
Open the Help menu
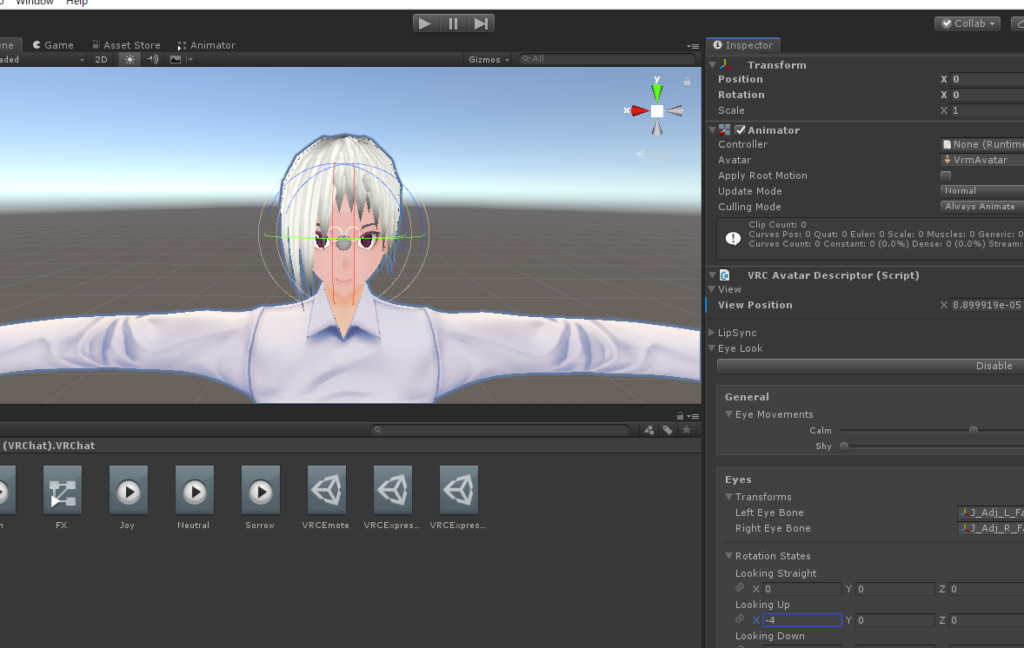[76, 3]
